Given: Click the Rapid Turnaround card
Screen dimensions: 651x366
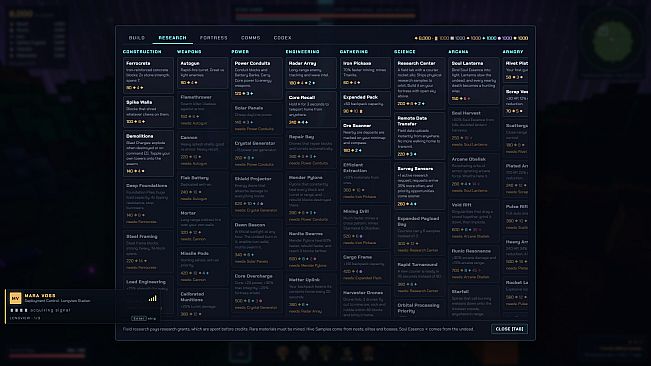Looking at the screenshot, I should pos(419,278).
